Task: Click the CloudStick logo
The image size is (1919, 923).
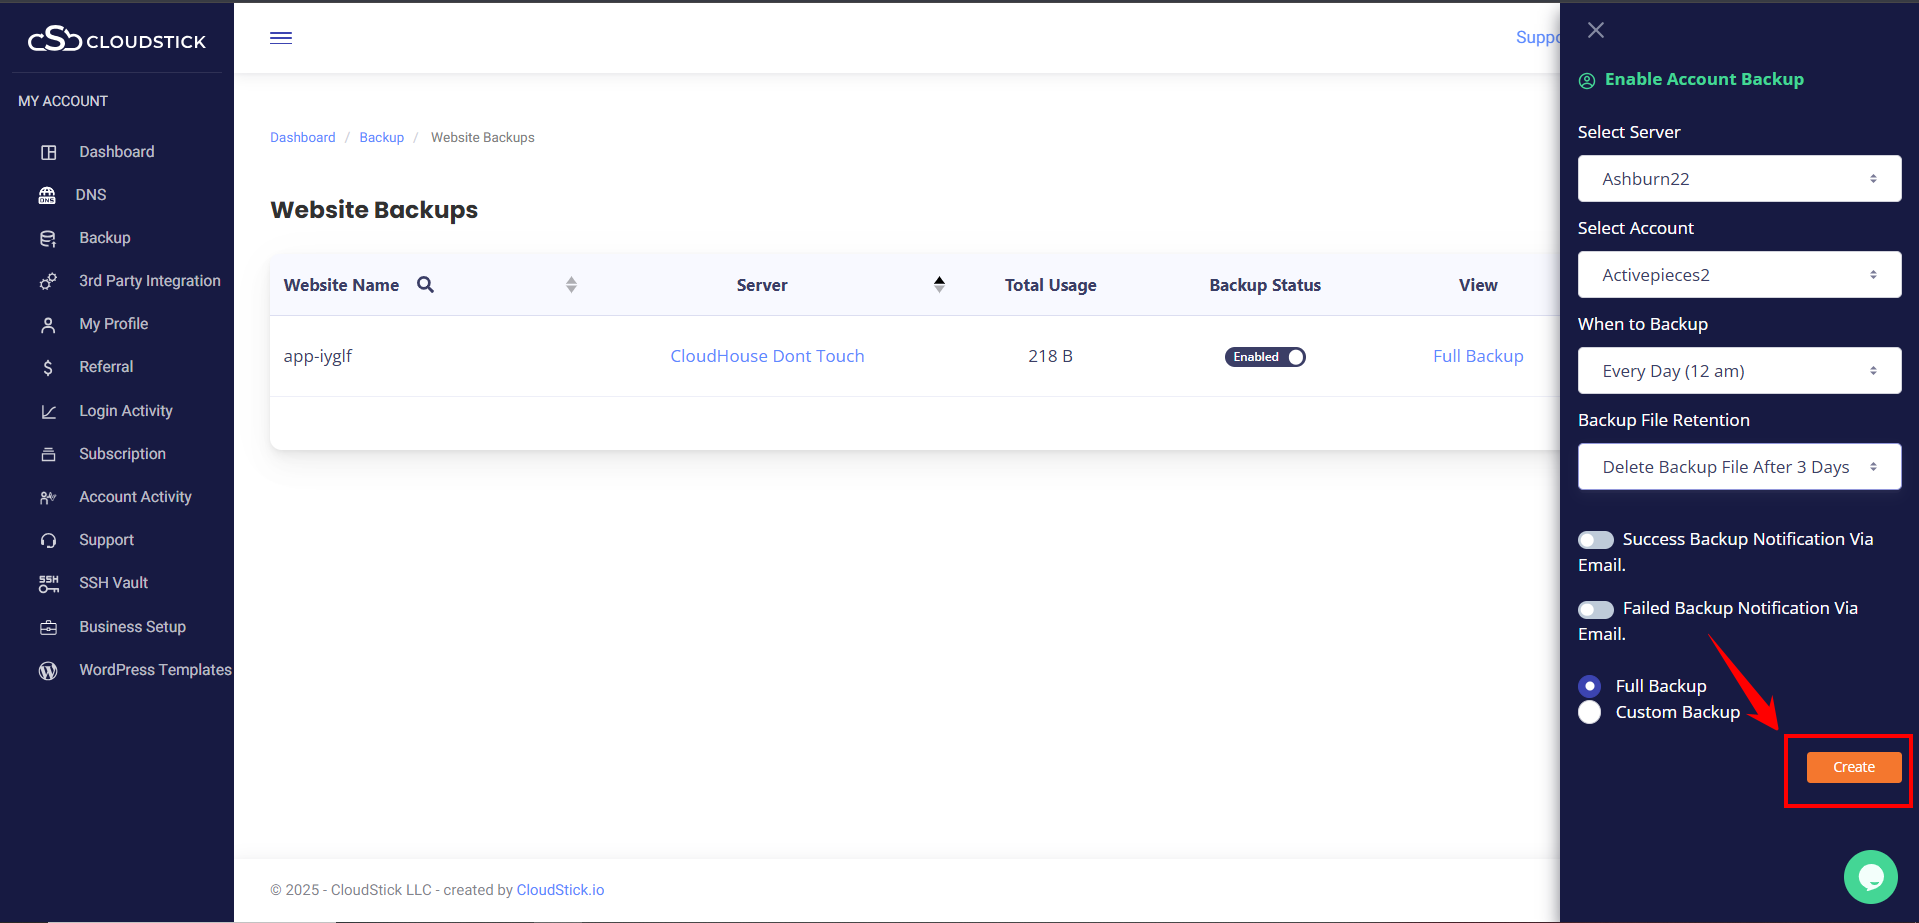Action: [x=117, y=40]
